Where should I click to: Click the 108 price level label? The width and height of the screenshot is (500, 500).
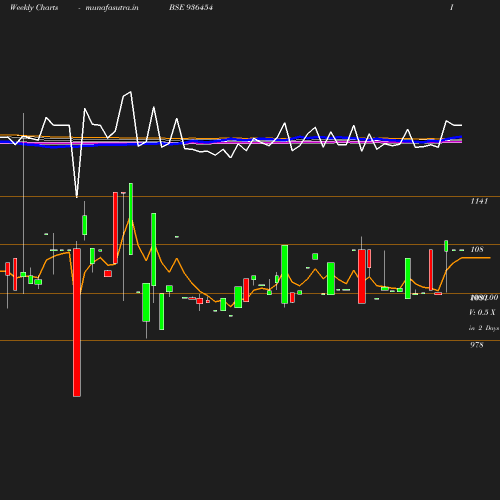[477, 249]
